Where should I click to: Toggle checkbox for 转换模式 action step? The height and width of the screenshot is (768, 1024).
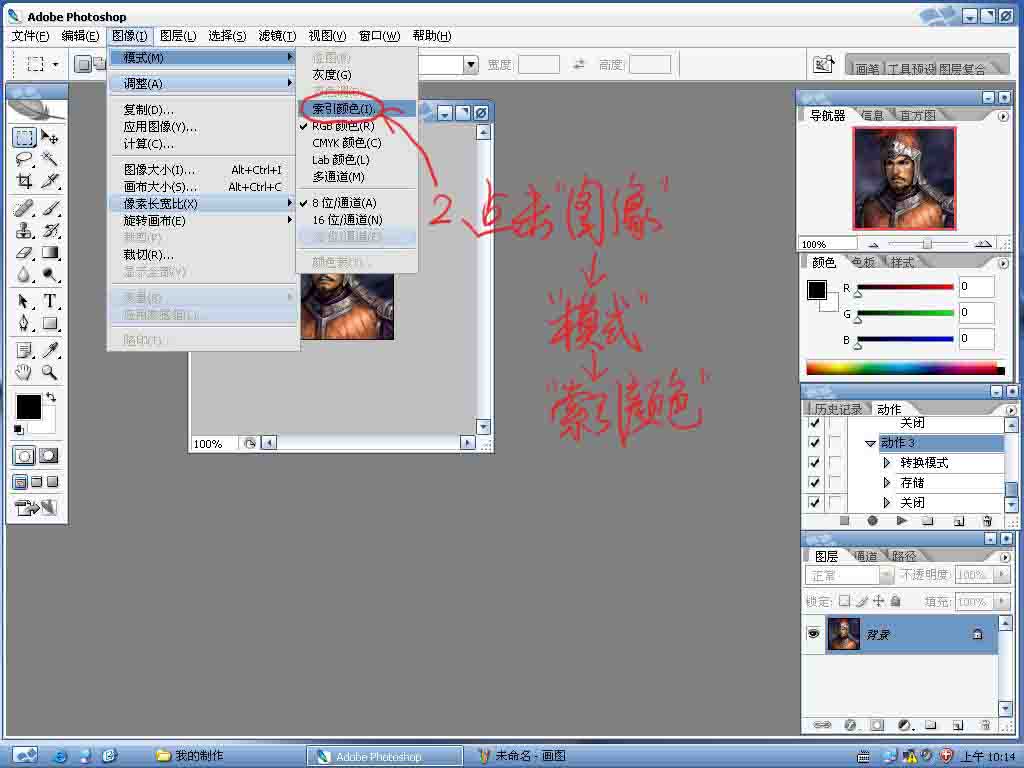click(814, 462)
